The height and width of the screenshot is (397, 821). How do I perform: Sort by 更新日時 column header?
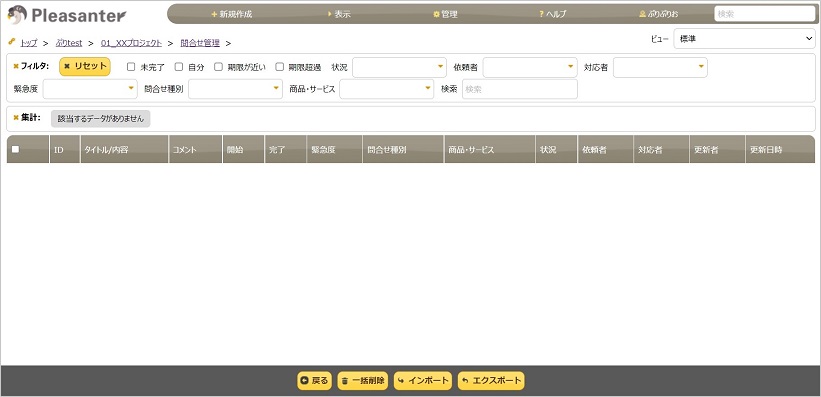pos(780,149)
